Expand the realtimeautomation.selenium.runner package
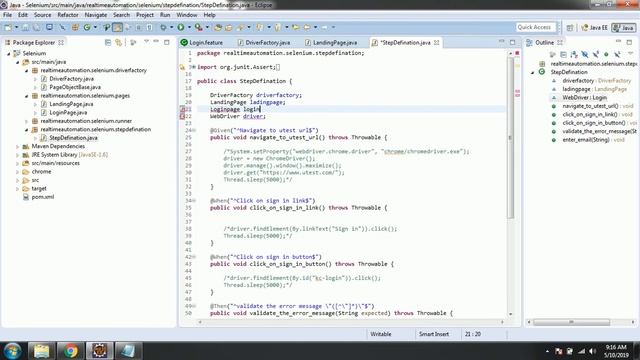 27,121
